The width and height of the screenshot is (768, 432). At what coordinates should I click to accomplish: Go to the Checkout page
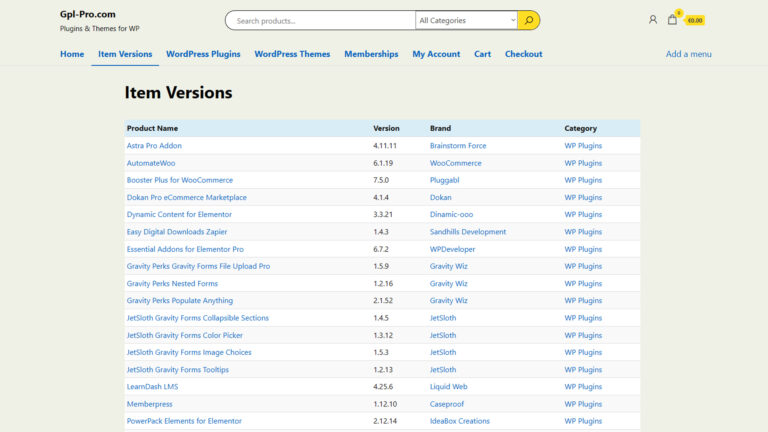523,54
